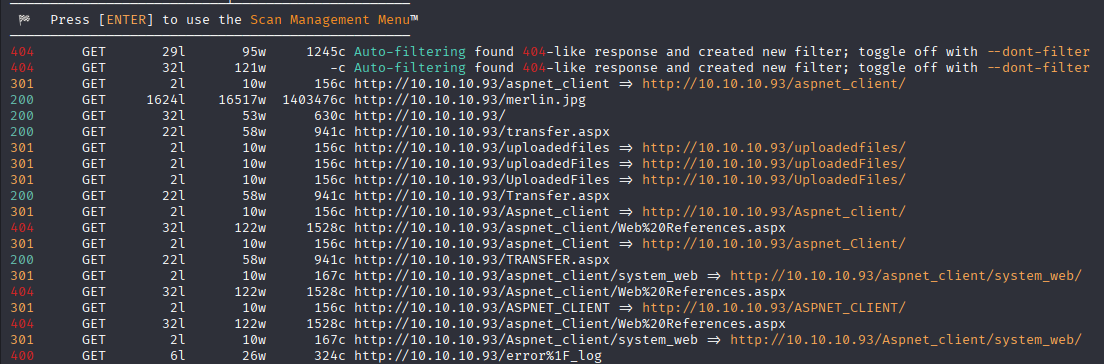Click the 1403476c size value
This screenshot has width=1104, height=364.
click(314, 100)
